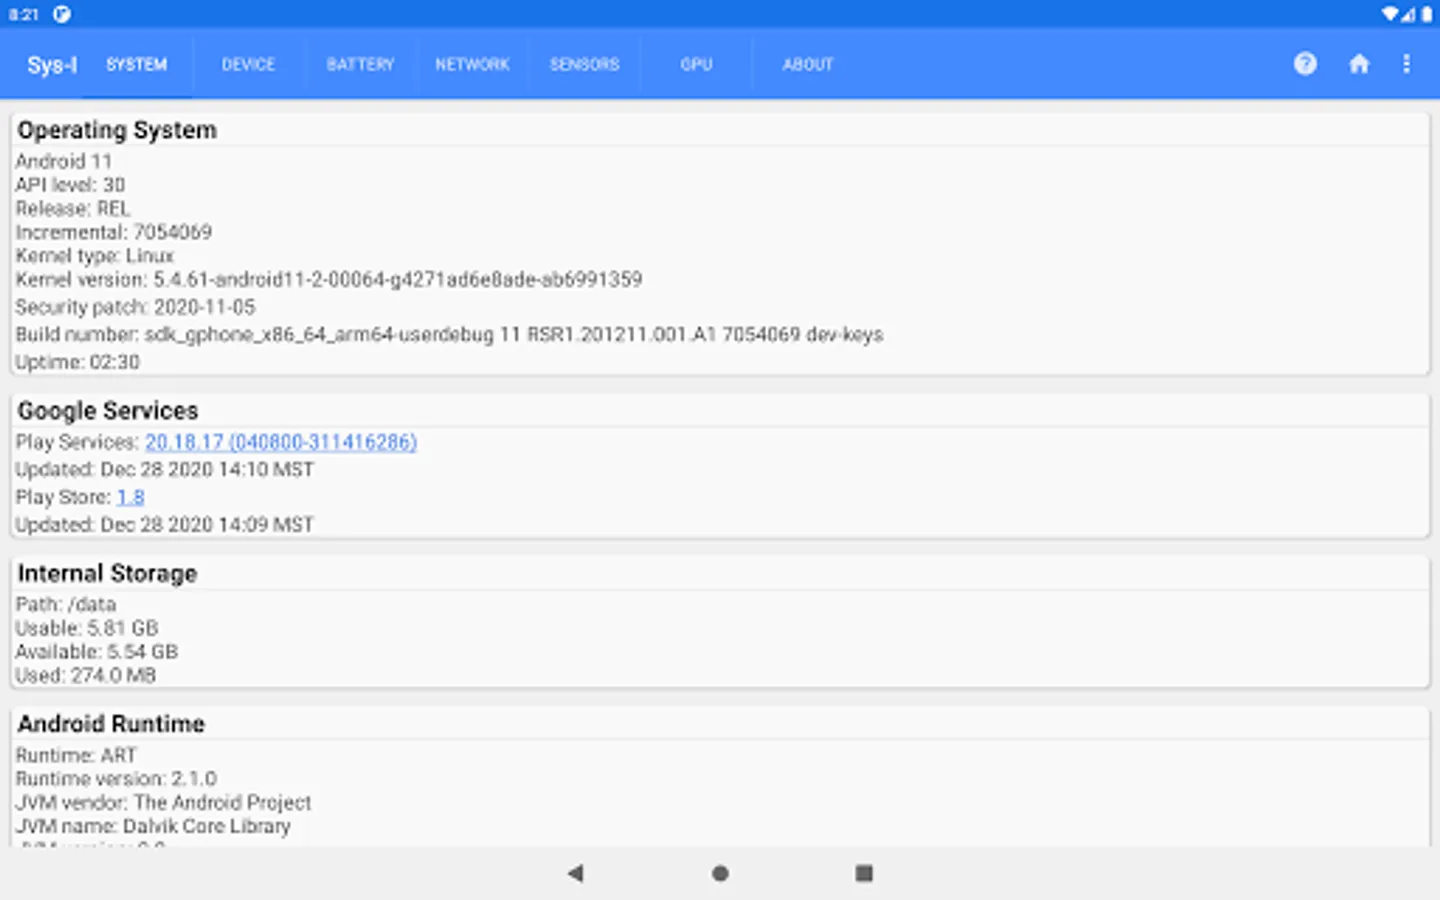Viewport: 1440px width, 900px height.
Task: Switch to the BATTERY tab
Action: pyautogui.click(x=360, y=64)
